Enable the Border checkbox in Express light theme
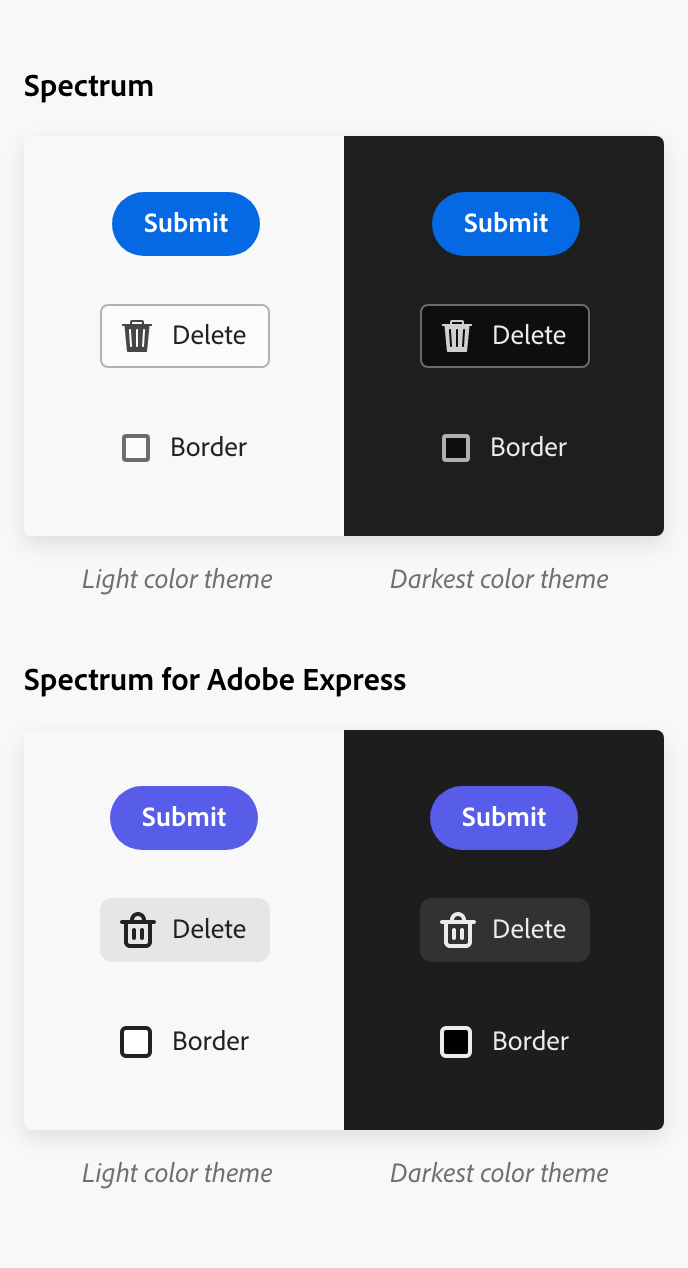This screenshot has width=688, height=1268. click(x=135, y=1041)
